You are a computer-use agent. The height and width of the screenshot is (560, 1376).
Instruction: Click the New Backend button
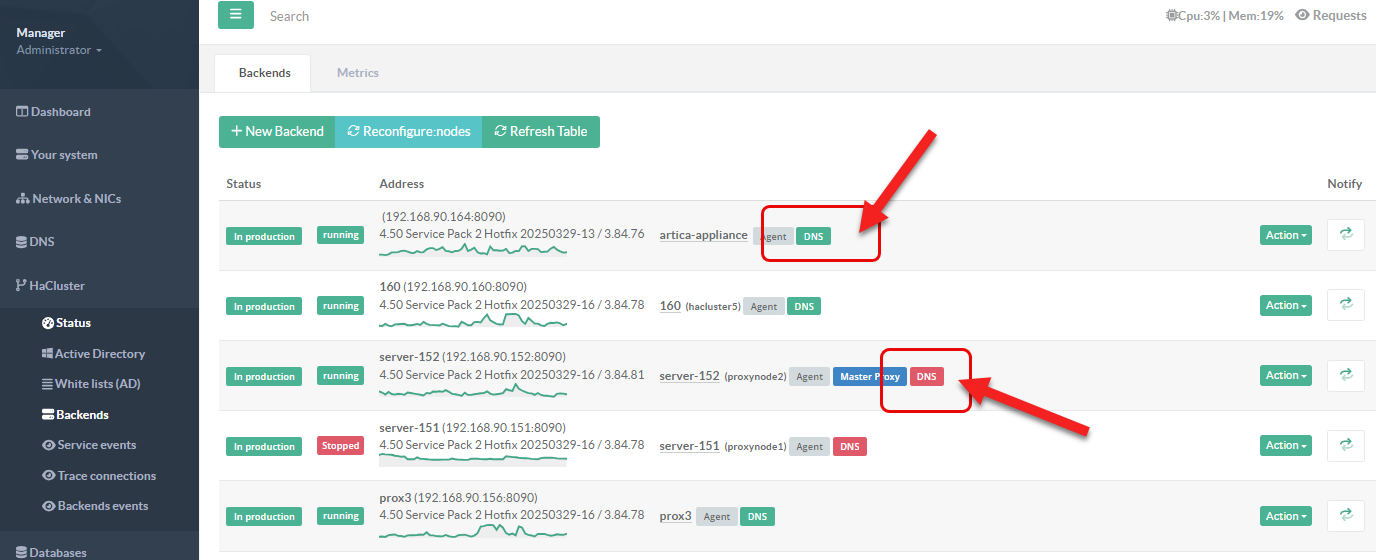point(277,131)
